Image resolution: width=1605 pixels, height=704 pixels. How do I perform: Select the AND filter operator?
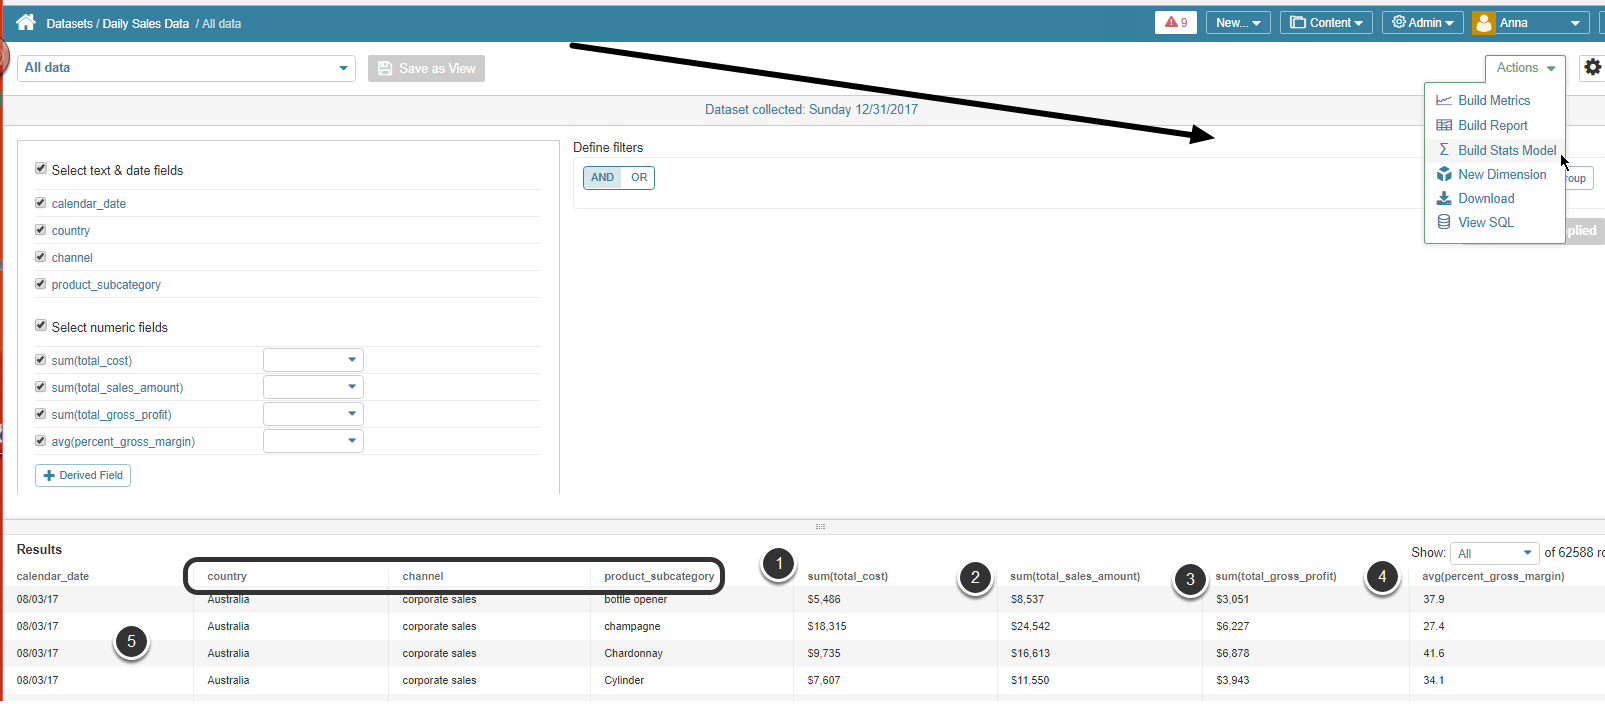point(602,177)
